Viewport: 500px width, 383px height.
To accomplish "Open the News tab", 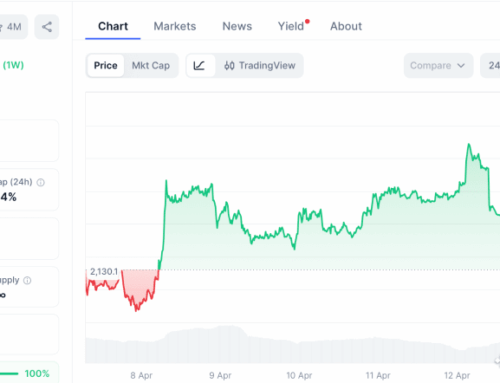I will pyautogui.click(x=237, y=26).
